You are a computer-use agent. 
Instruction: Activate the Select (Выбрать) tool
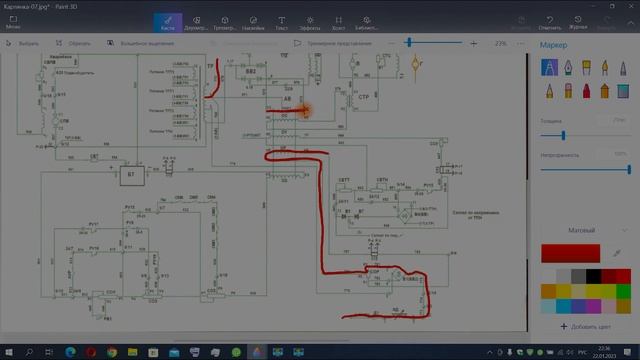23,43
